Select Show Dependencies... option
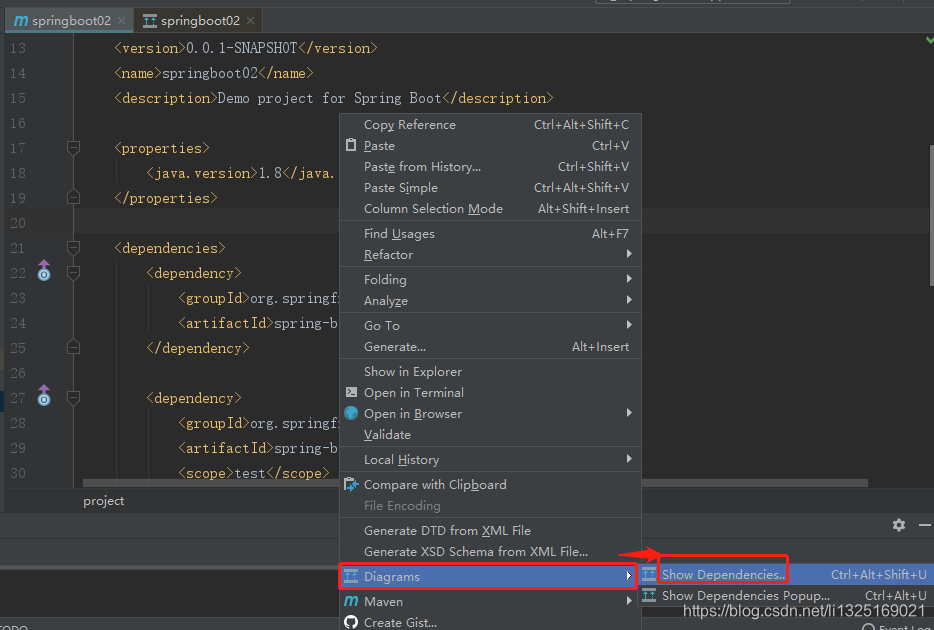The image size is (934, 630). pyautogui.click(x=786, y=575)
